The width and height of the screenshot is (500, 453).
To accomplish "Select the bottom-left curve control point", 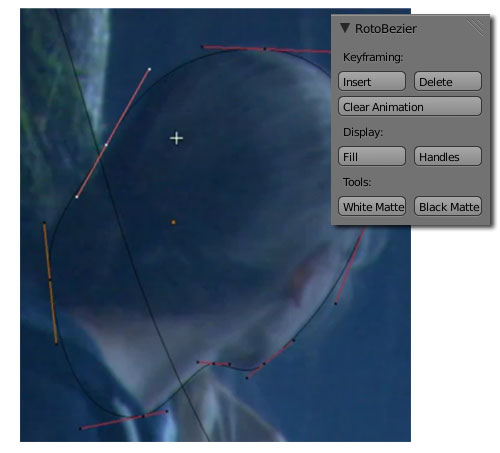I will click(143, 416).
